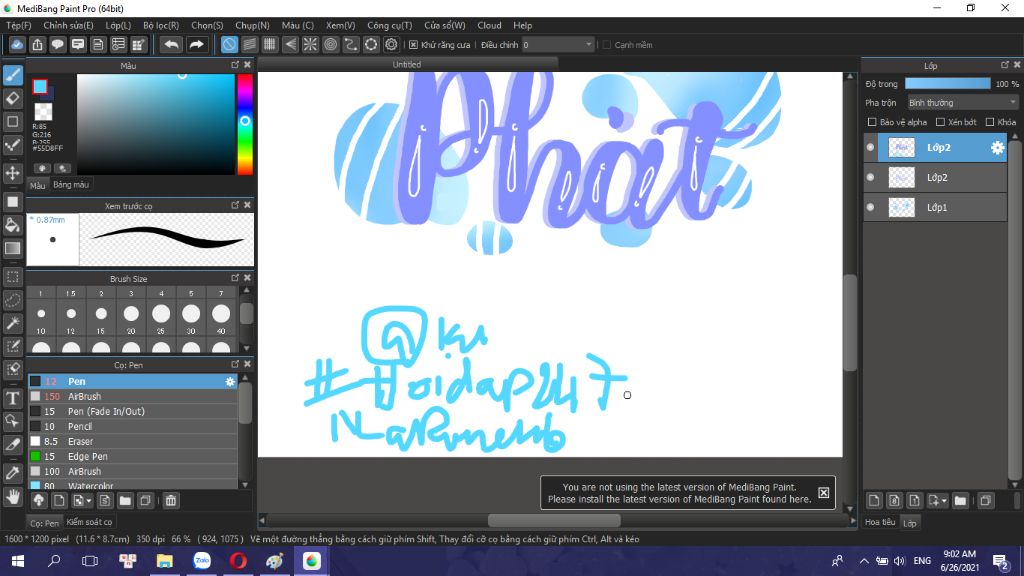
Task: Hide the second Lớp2 layer
Action: click(871, 178)
